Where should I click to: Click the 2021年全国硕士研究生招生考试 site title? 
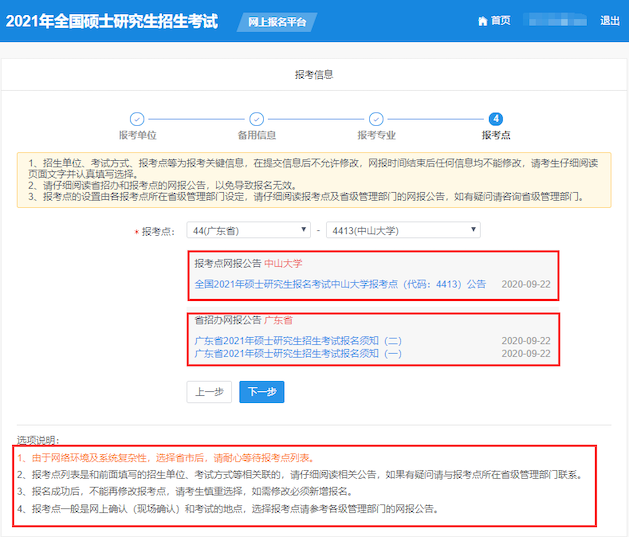coord(112,21)
